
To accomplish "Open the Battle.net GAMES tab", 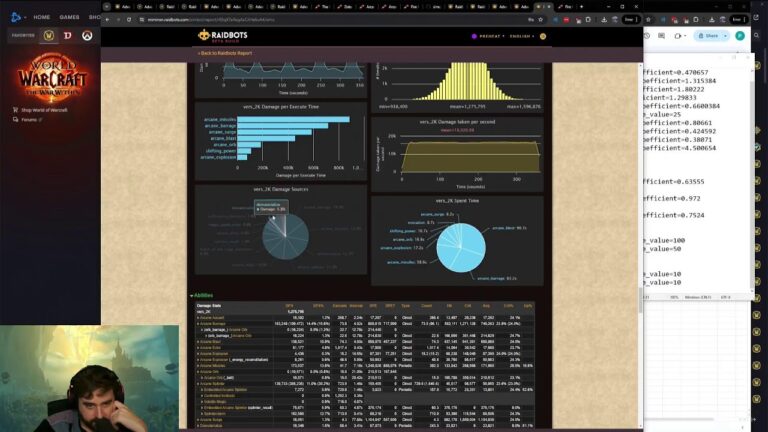I will pyautogui.click(x=70, y=17).
